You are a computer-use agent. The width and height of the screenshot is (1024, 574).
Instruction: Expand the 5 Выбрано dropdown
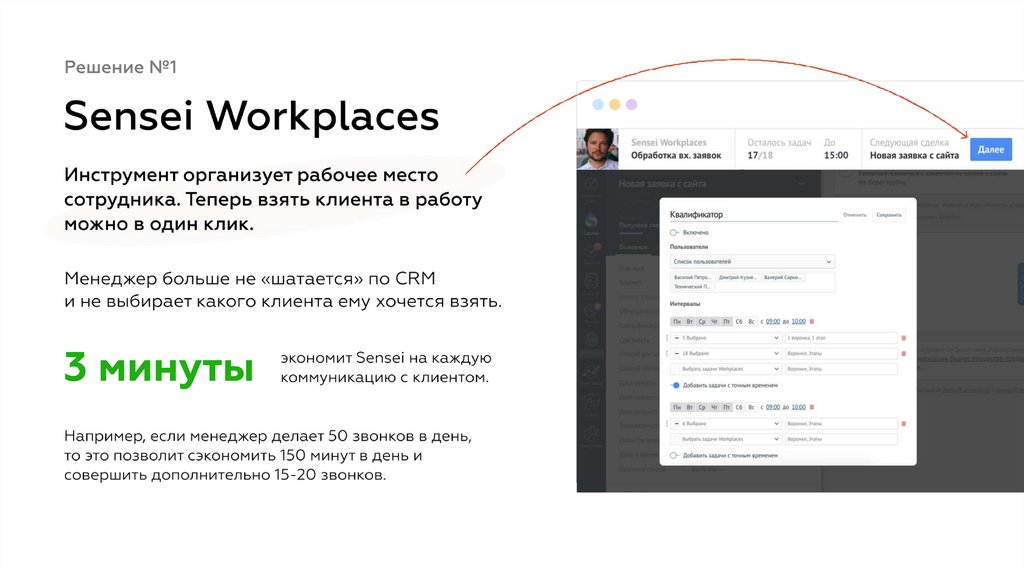727,338
